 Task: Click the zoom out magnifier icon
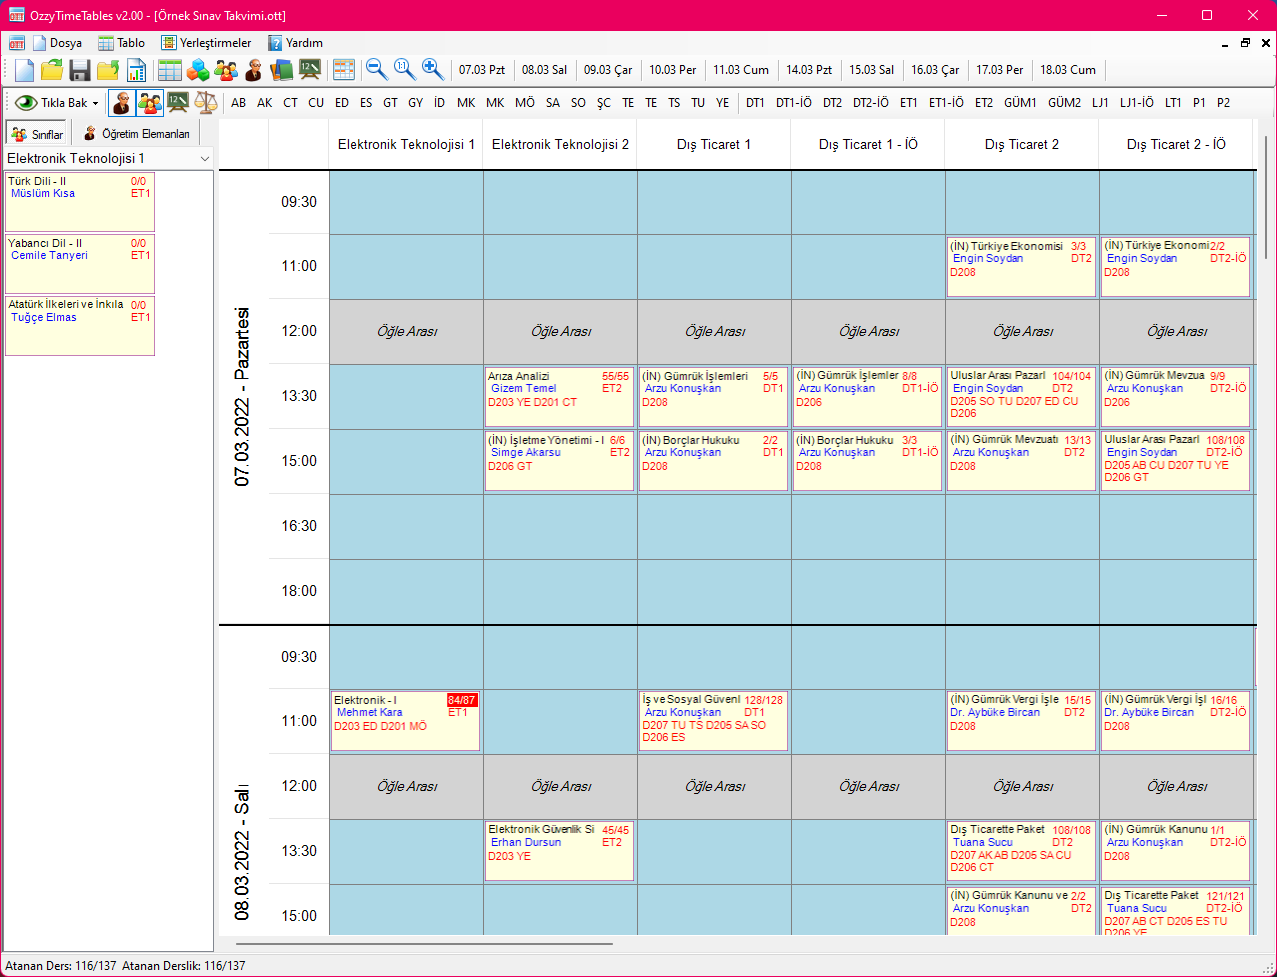click(x=376, y=69)
